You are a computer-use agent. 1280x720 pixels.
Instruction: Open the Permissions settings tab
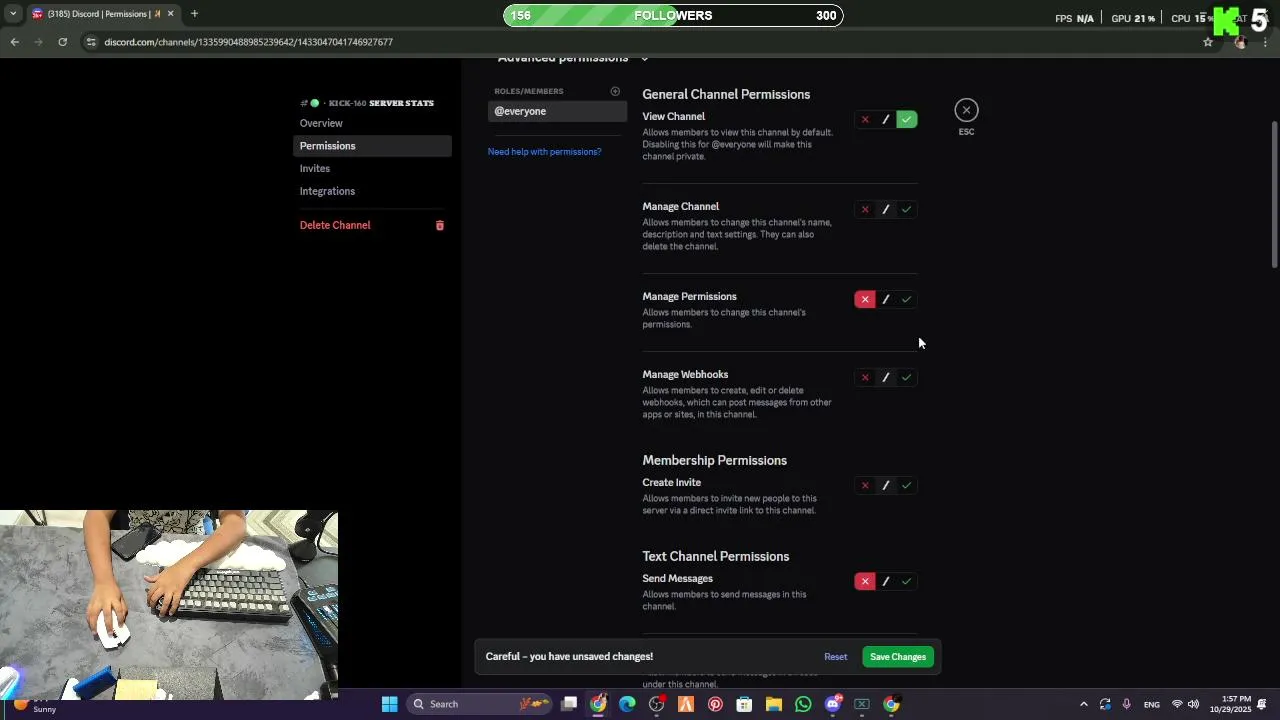point(372,146)
